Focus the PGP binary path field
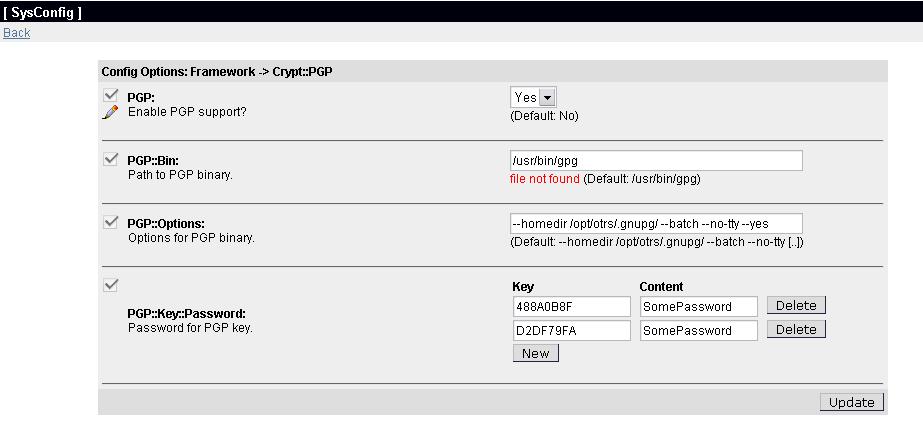Viewport: 923px width, 432px height. tap(656, 161)
